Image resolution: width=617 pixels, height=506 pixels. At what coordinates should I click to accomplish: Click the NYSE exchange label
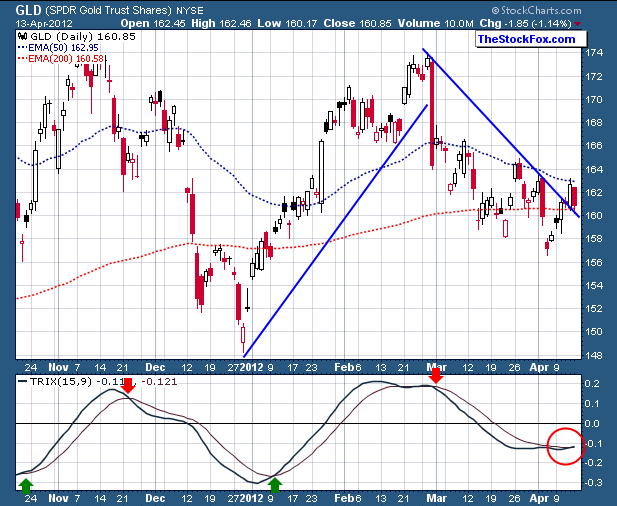(190, 11)
